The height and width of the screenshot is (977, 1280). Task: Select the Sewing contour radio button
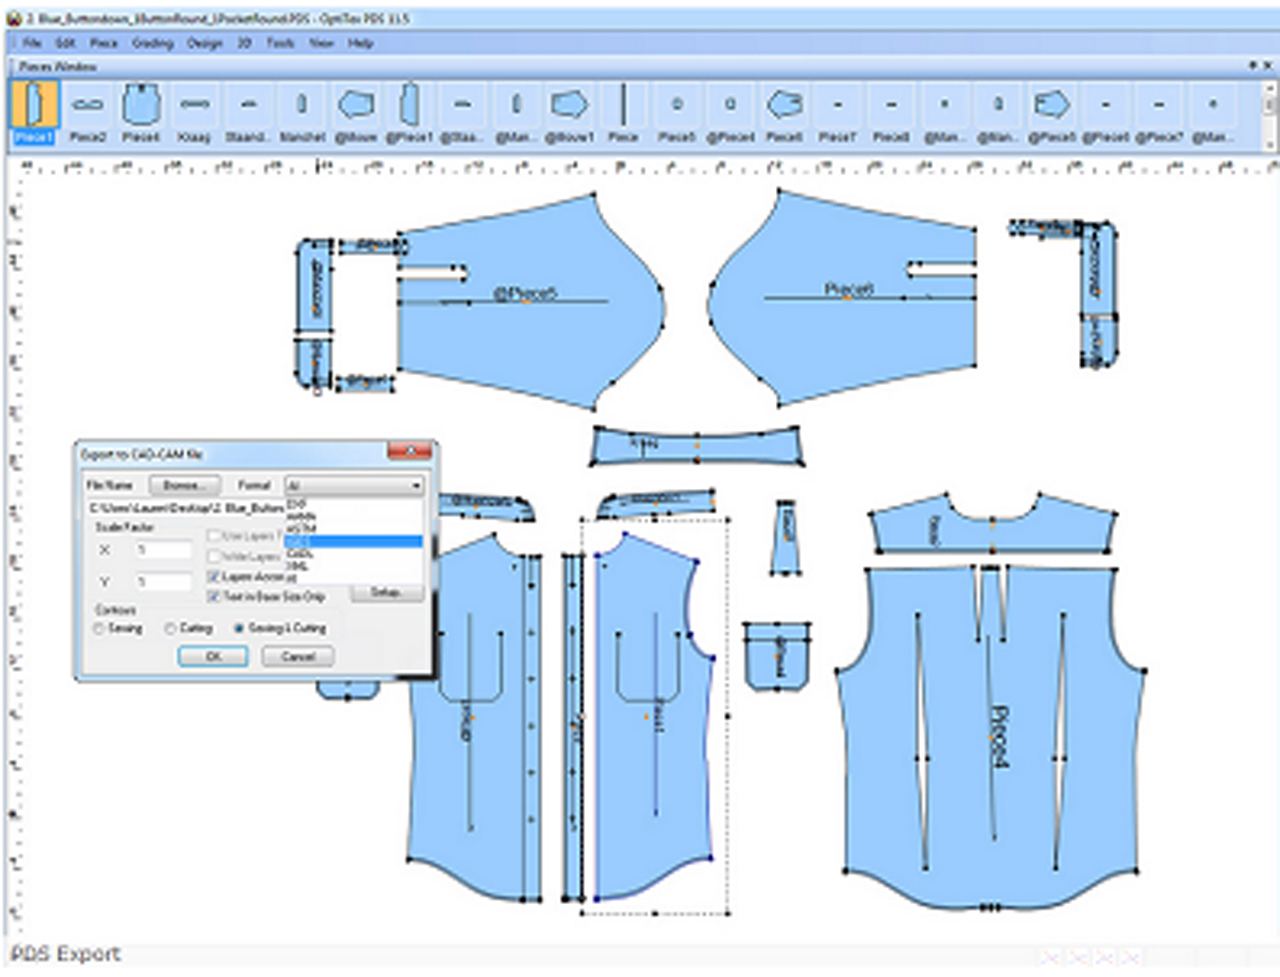(99, 629)
